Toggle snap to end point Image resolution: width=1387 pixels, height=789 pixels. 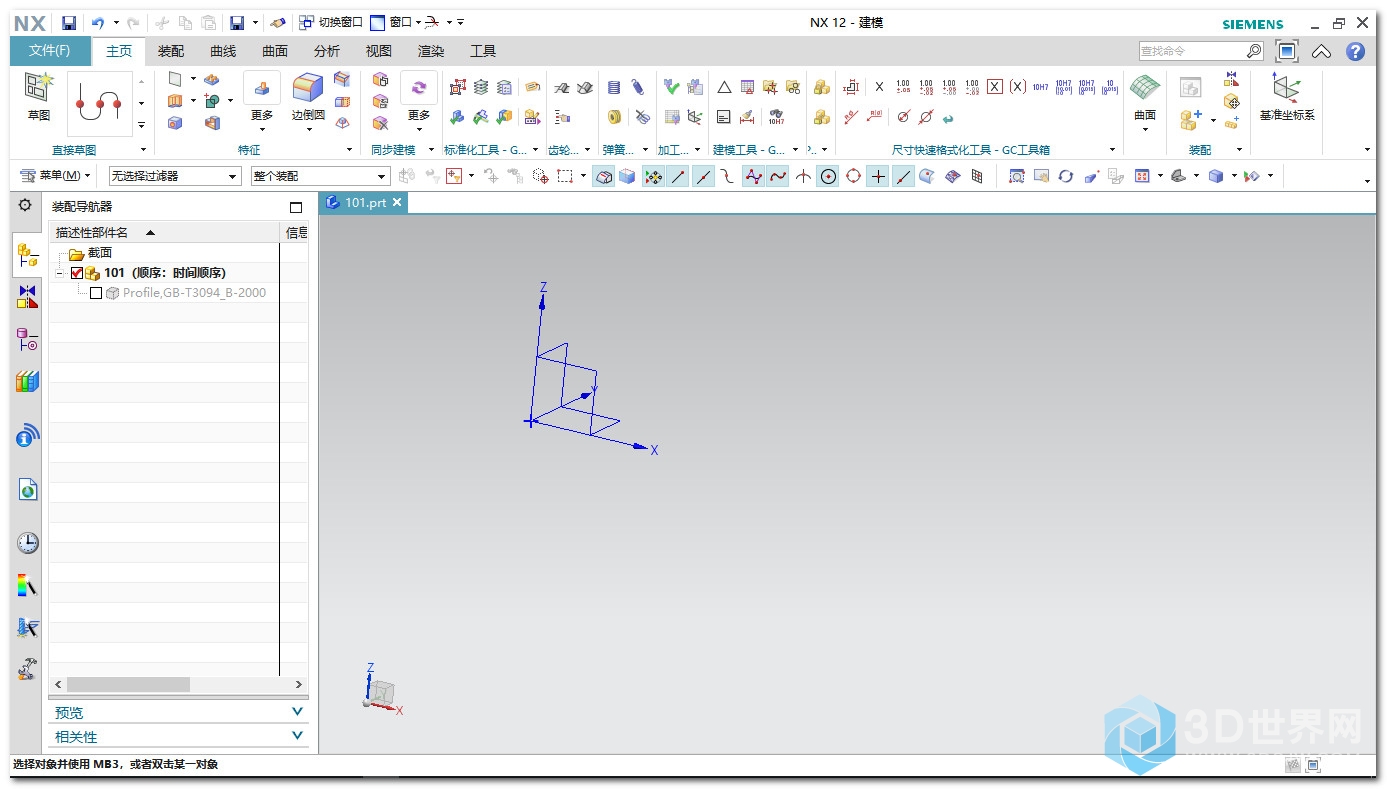click(x=679, y=176)
